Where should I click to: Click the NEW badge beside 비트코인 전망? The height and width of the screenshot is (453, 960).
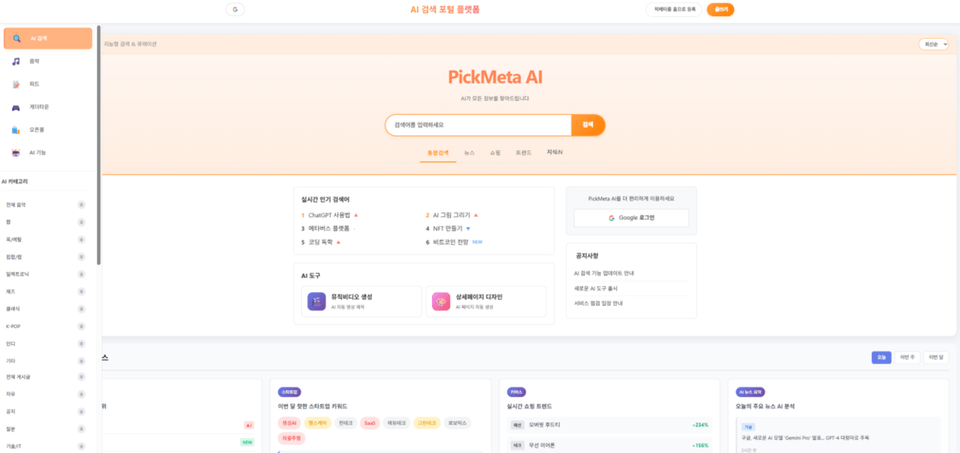tap(477, 242)
